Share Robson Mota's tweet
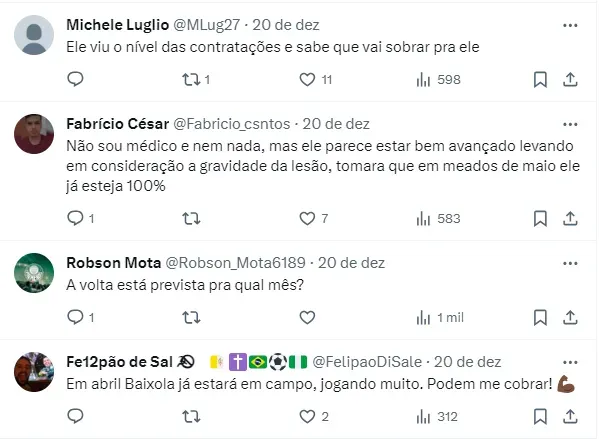Screen dimensions: 599x439 click(570, 318)
